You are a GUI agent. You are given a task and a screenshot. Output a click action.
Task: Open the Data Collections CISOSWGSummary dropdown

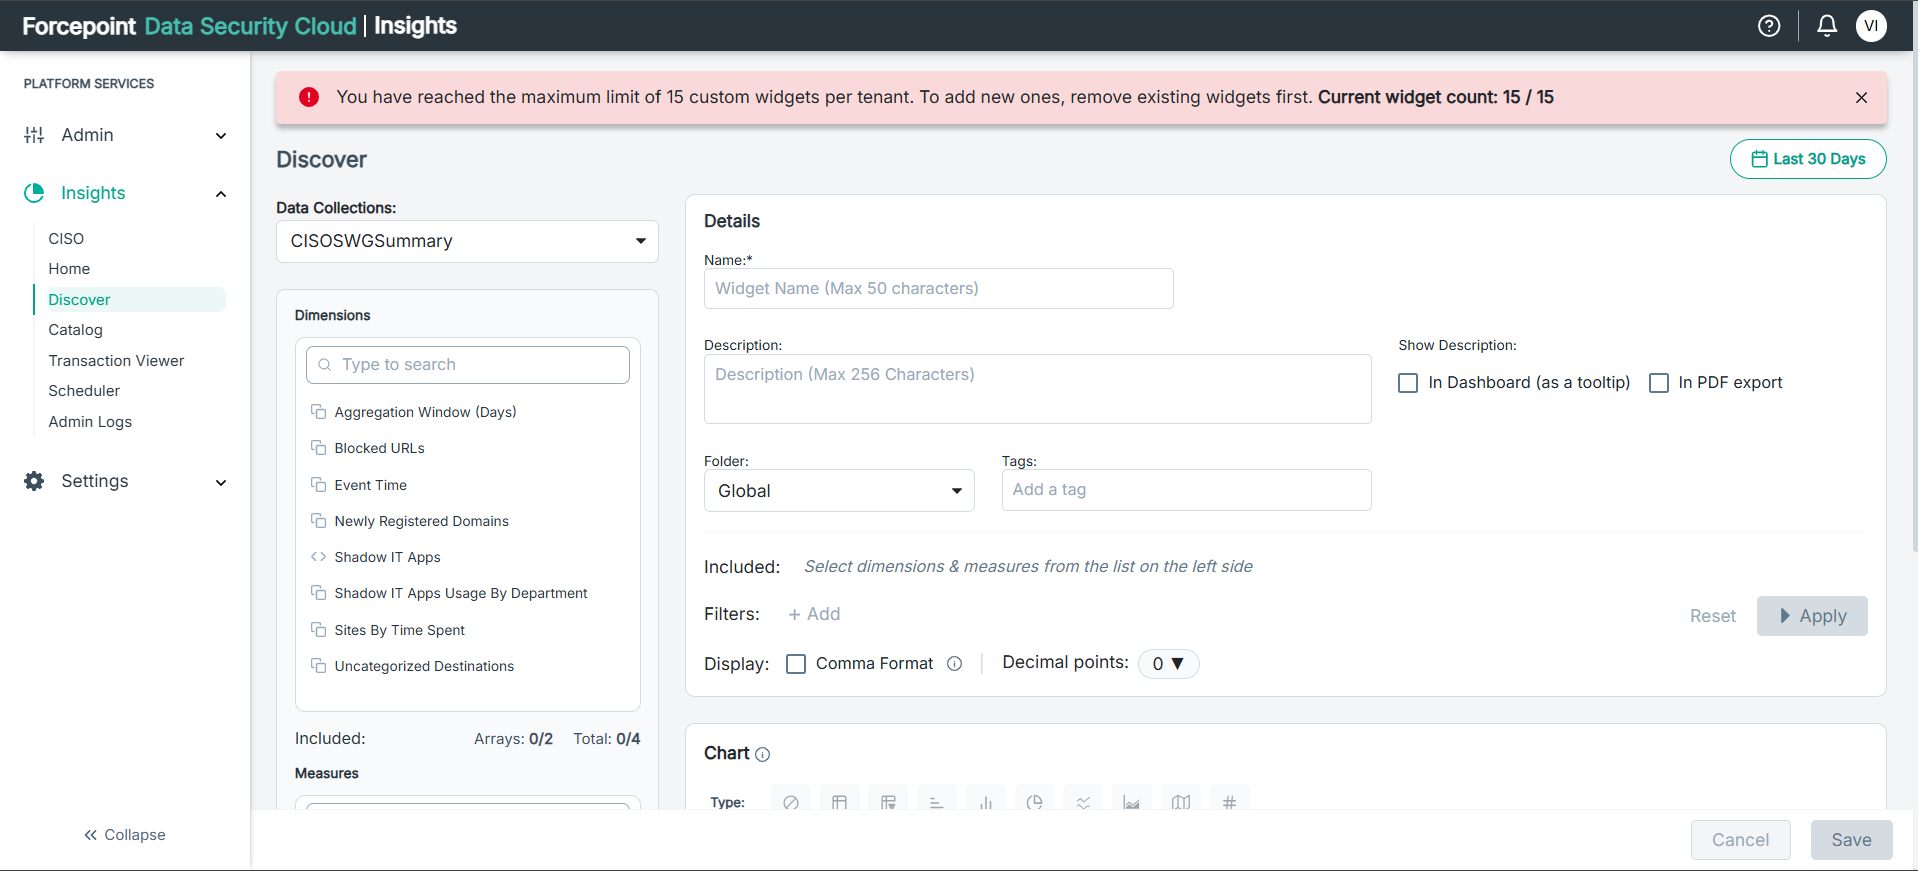467,241
